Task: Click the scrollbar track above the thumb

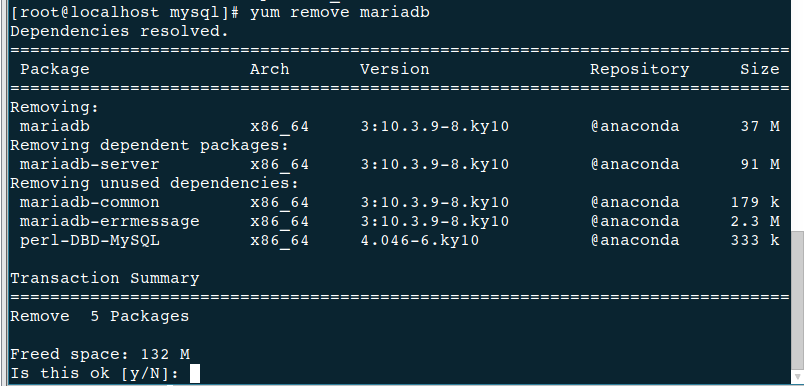Action: [797, 114]
